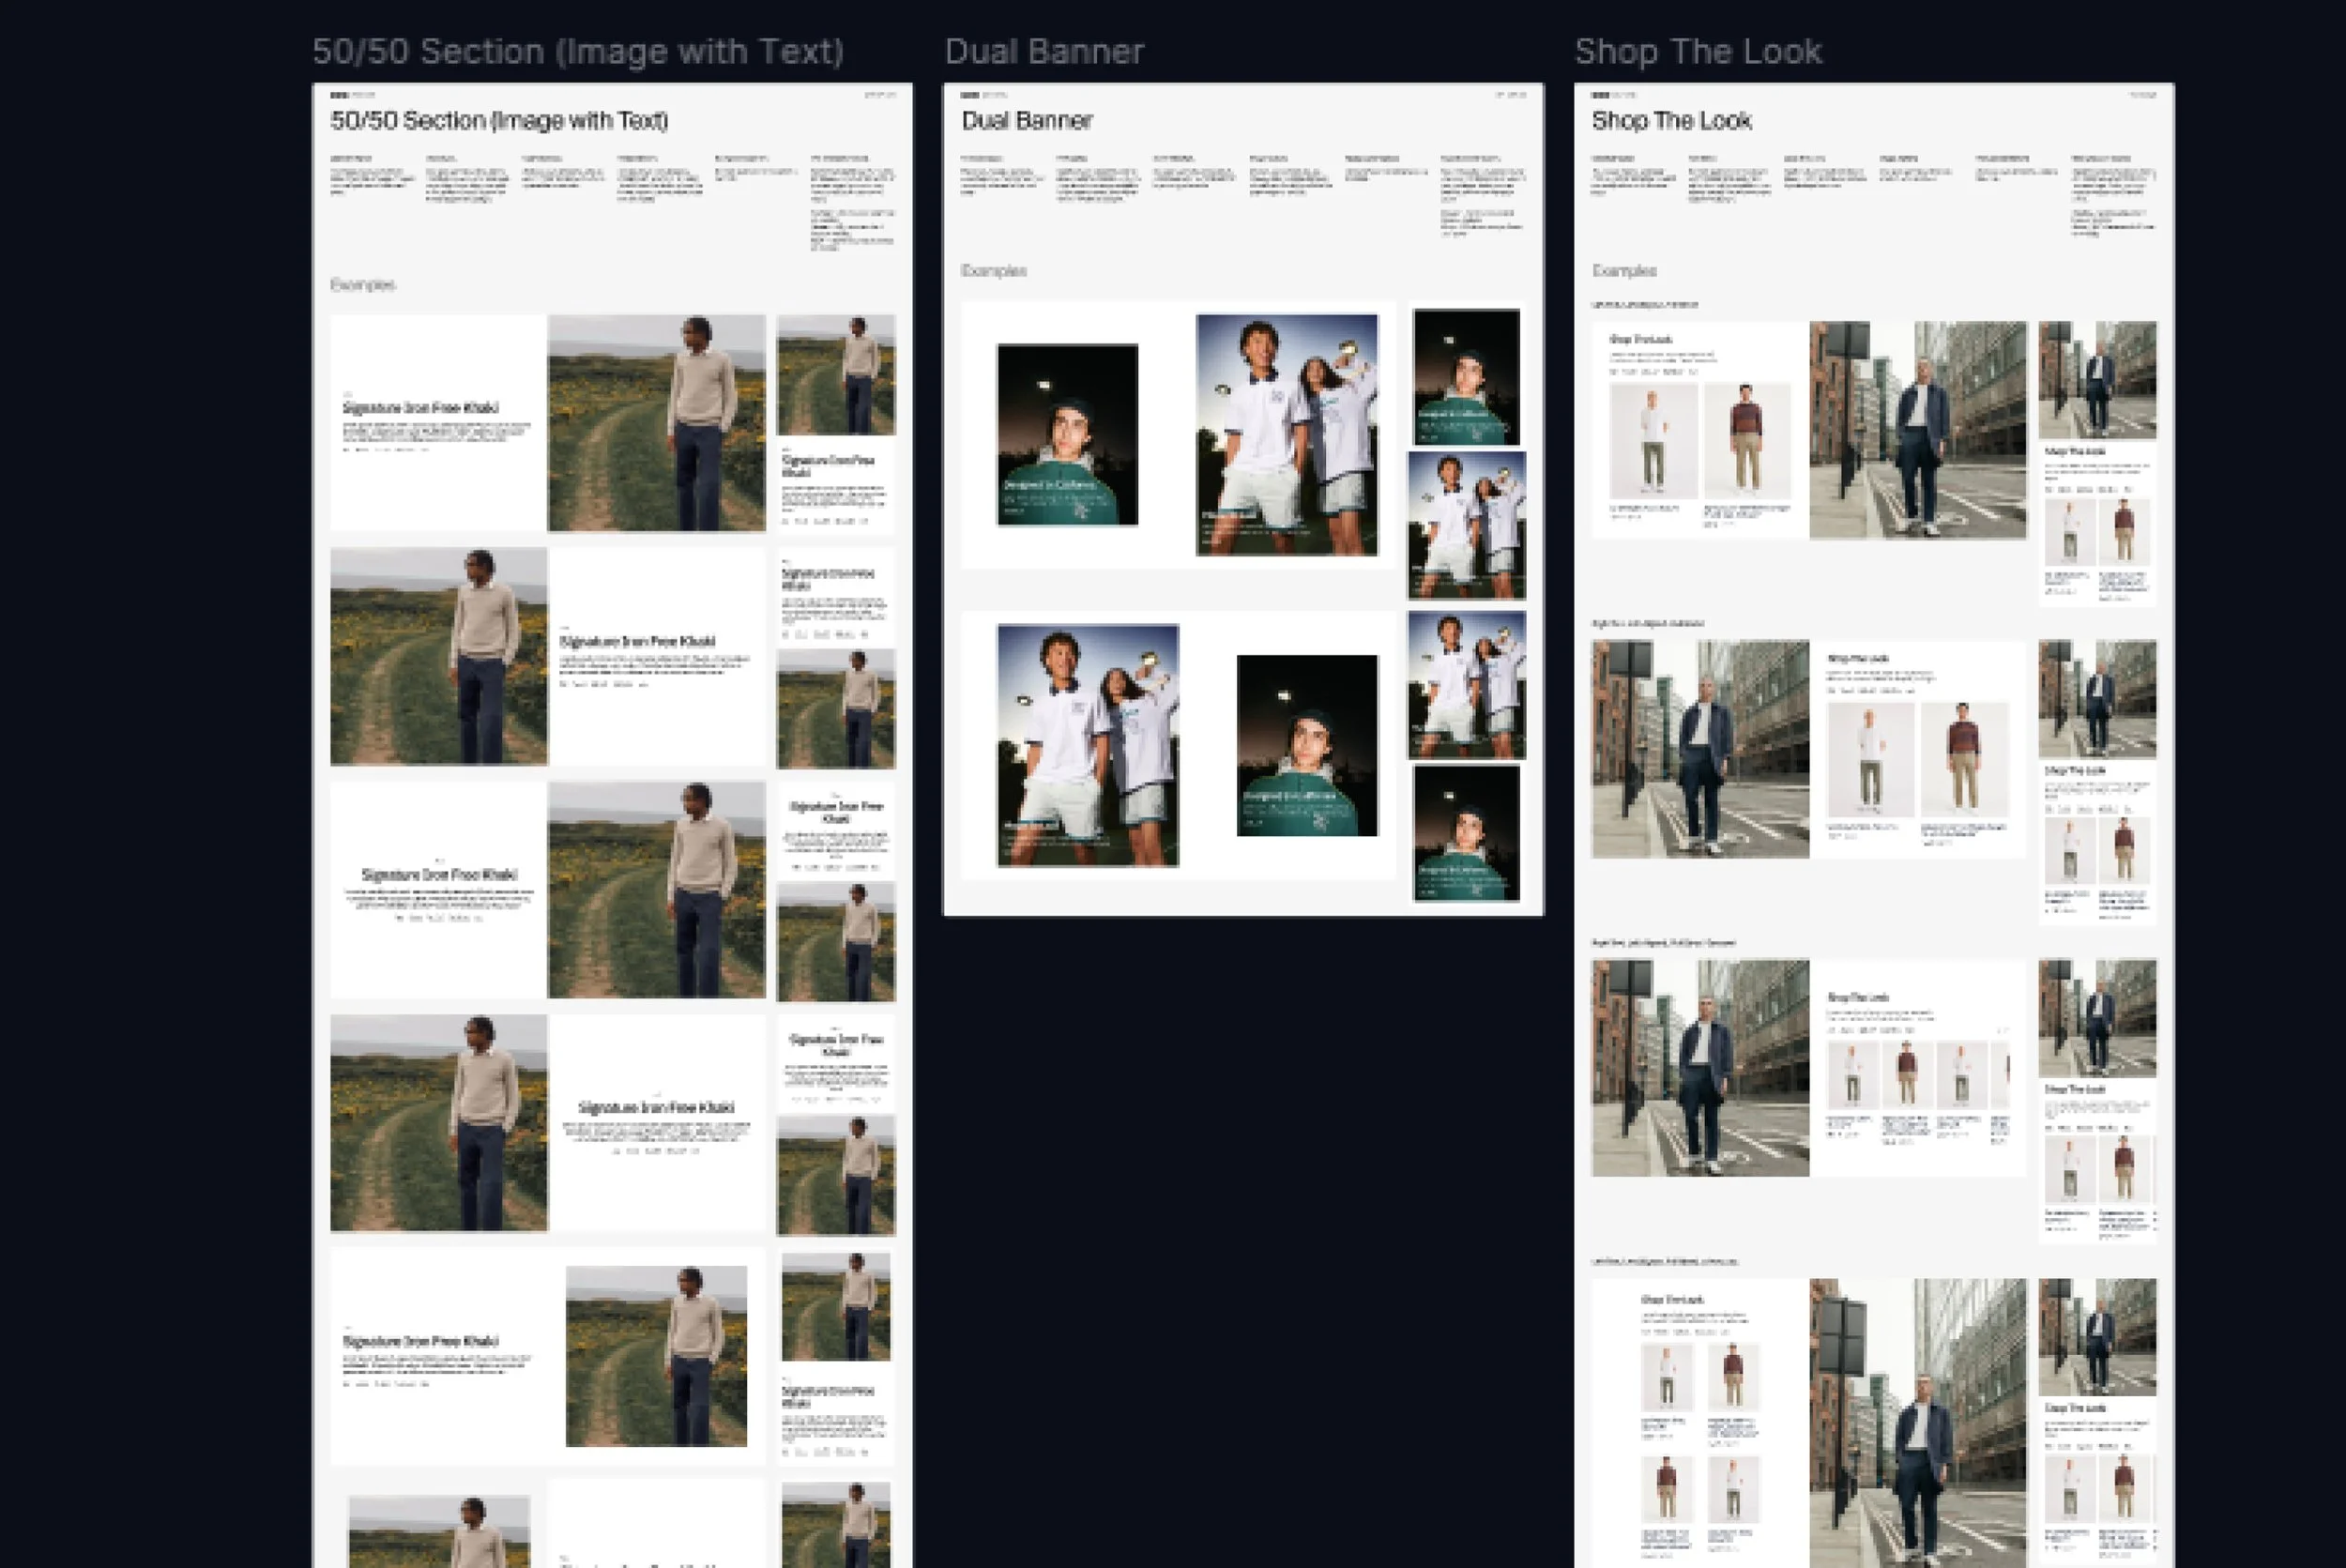Select maroon sweater product image in first Shop The Look example
The image size is (2346, 1568).
point(1746,441)
